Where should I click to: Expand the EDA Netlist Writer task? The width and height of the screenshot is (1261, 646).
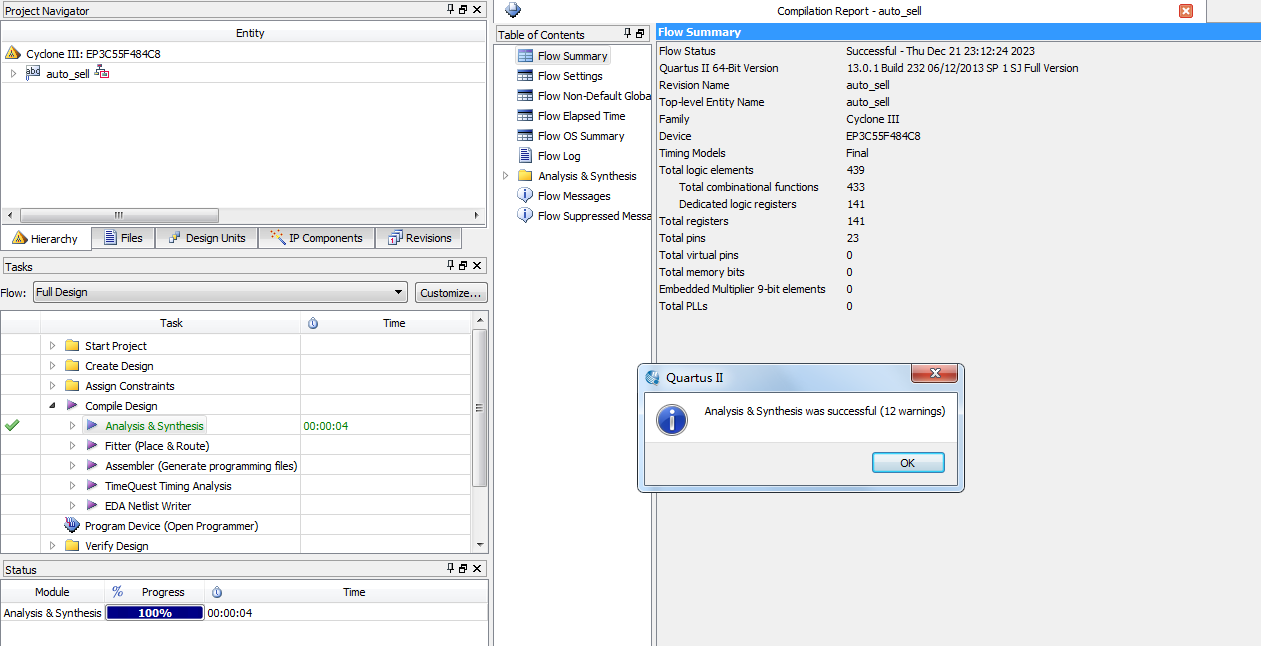click(x=73, y=506)
